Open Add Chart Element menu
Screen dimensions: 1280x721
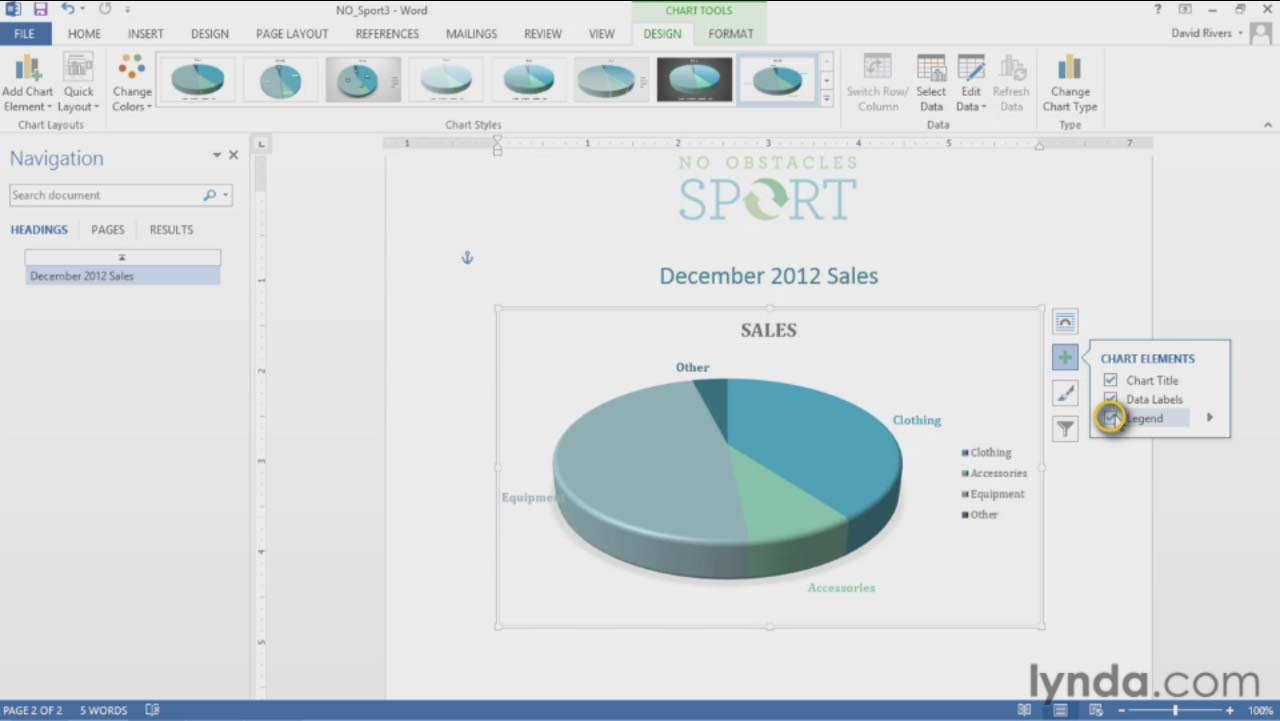tap(27, 84)
